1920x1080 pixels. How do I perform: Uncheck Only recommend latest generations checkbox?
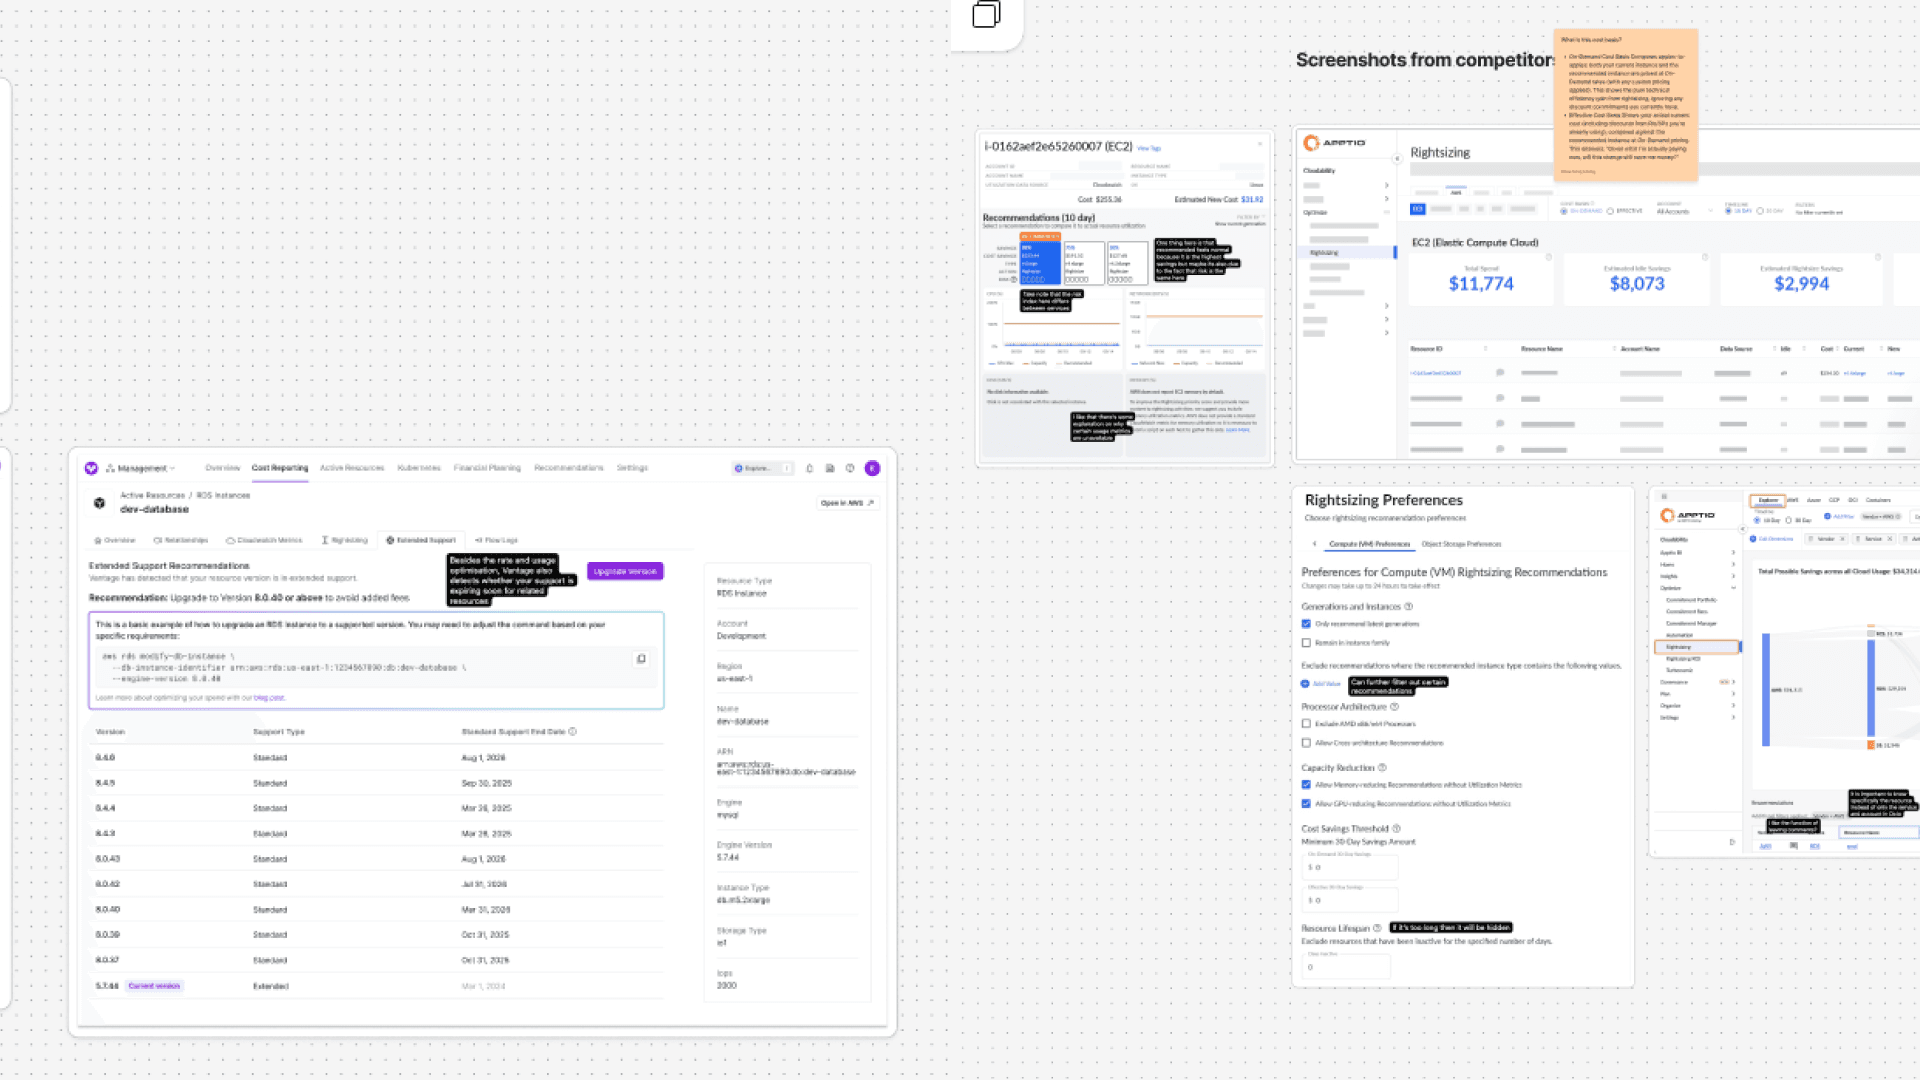(x=1306, y=624)
